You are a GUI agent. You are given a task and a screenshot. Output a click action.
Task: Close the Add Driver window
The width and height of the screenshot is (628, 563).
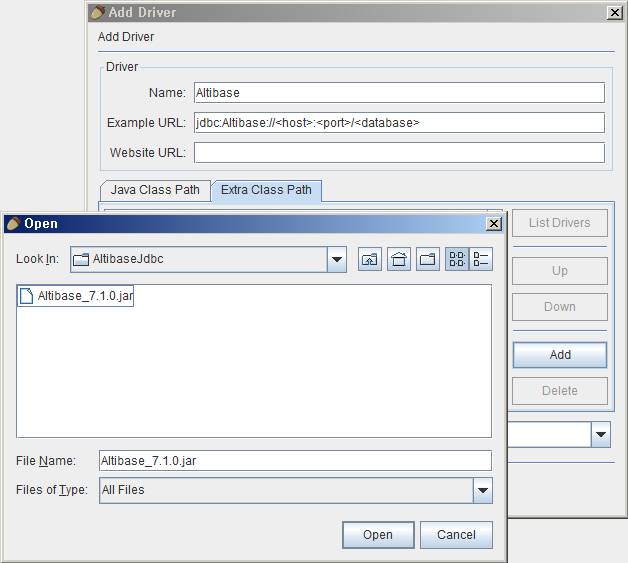pyautogui.click(x=614, y=13)
